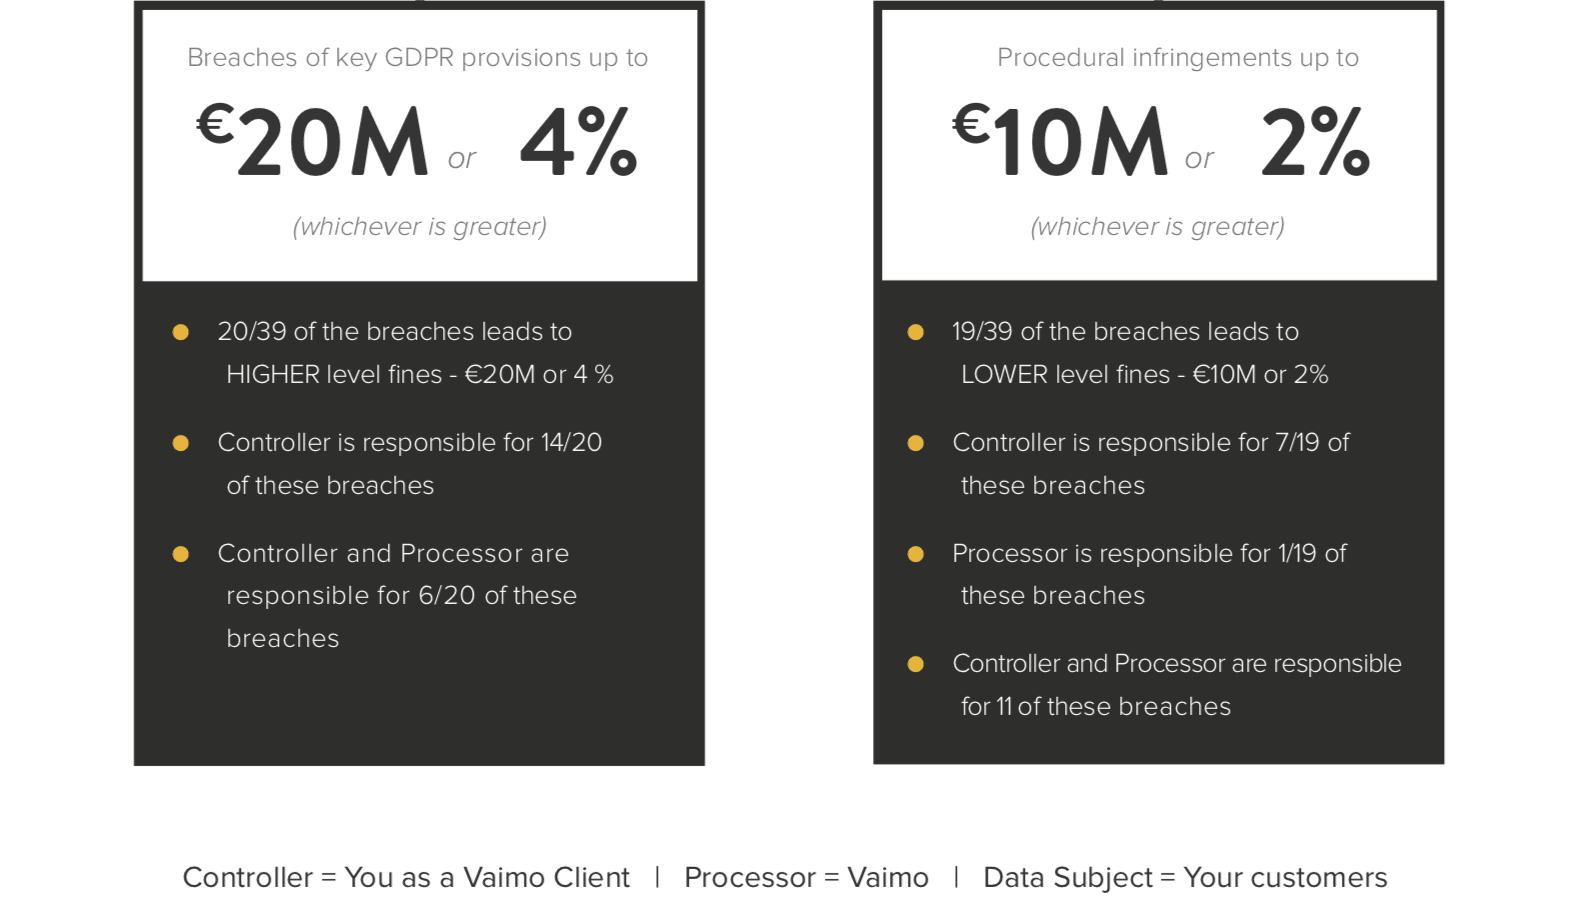The width and height of the screenshot is (1586, 915).
Task: Select the "Breaches of key GDPR provisions" heading
Action: [417, 58]
